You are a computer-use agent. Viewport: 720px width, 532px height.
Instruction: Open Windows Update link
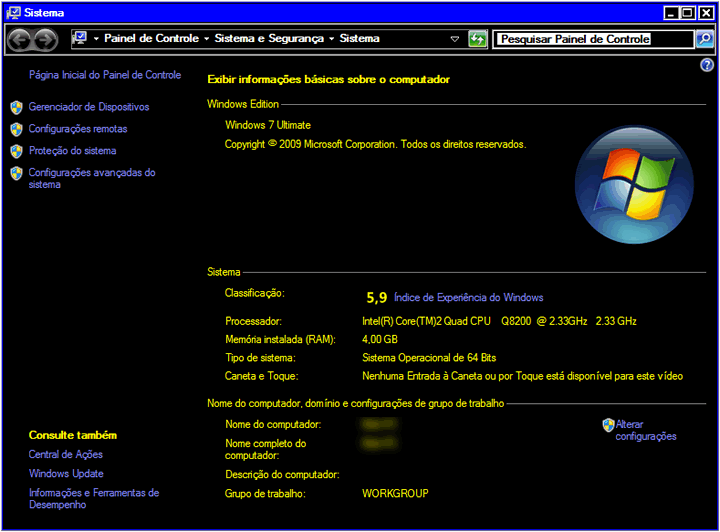(66, 474)
